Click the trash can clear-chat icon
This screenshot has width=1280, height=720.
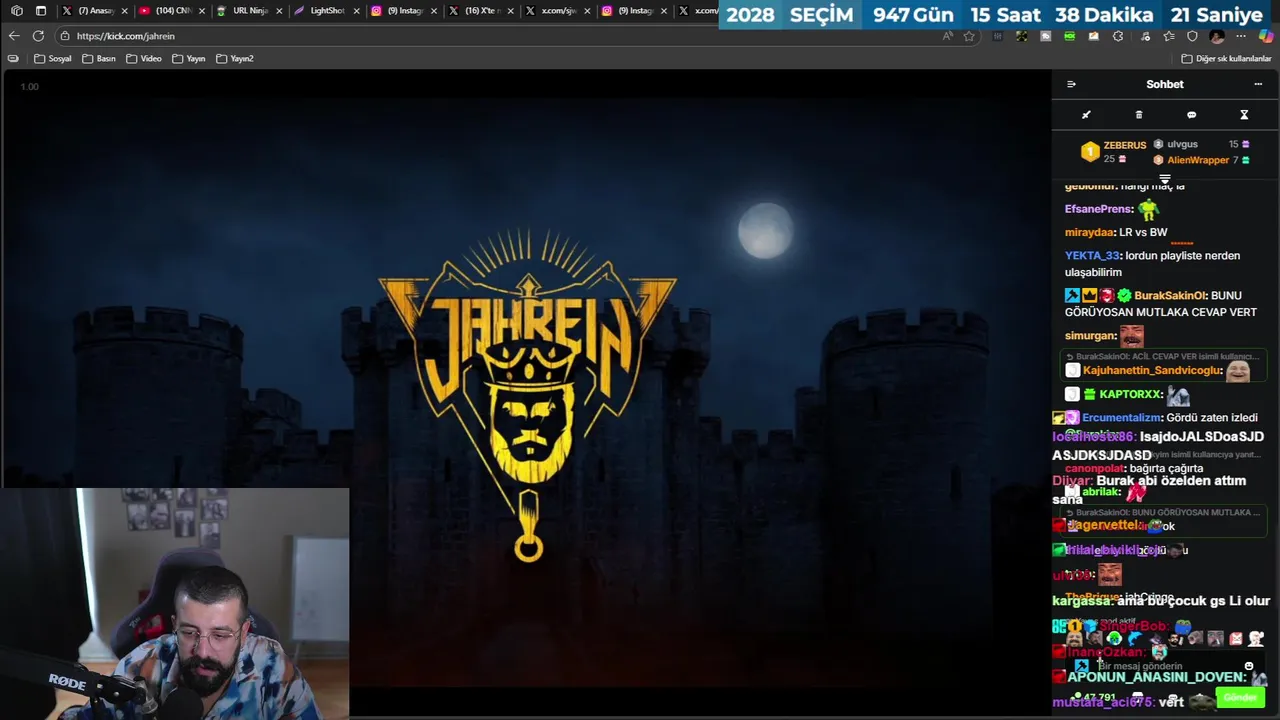1138,115
